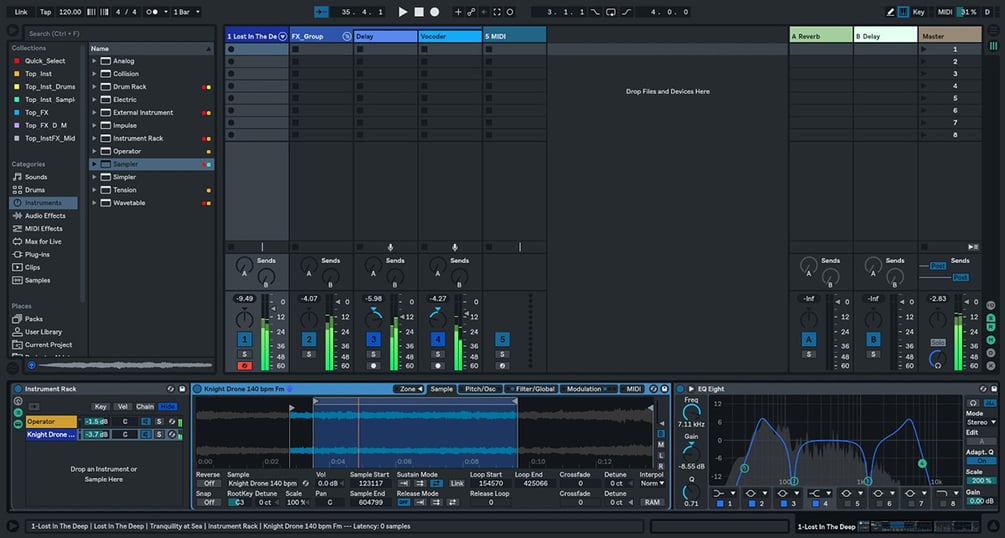Toggle Sampler Snap Off button

[208, 503]
